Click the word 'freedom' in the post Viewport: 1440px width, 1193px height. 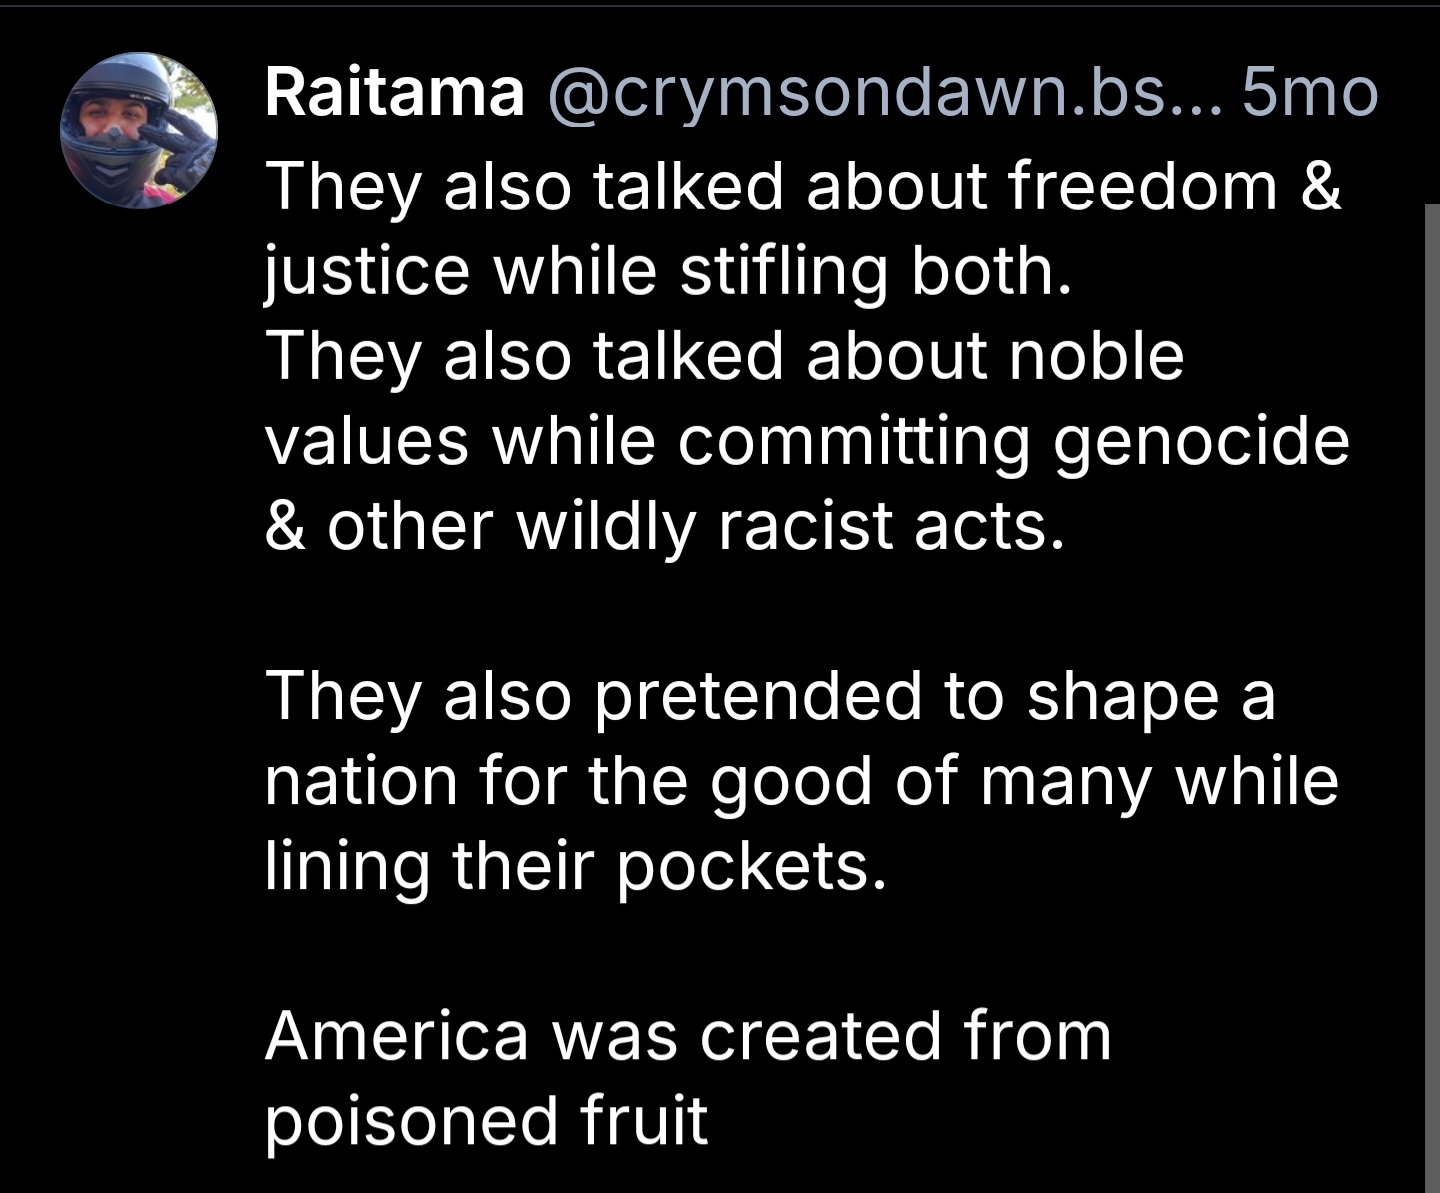1142,186
